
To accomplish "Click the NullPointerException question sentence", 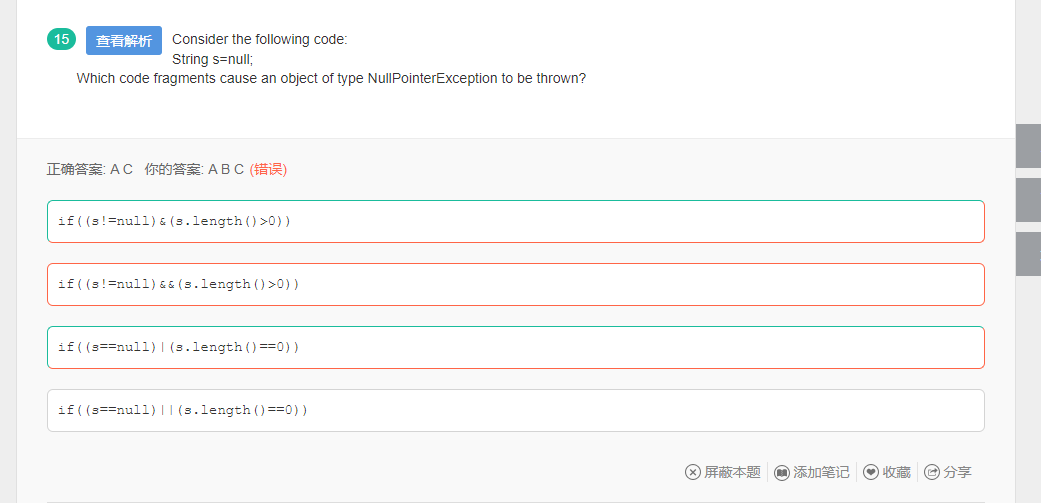I will [x=331, y=78].
